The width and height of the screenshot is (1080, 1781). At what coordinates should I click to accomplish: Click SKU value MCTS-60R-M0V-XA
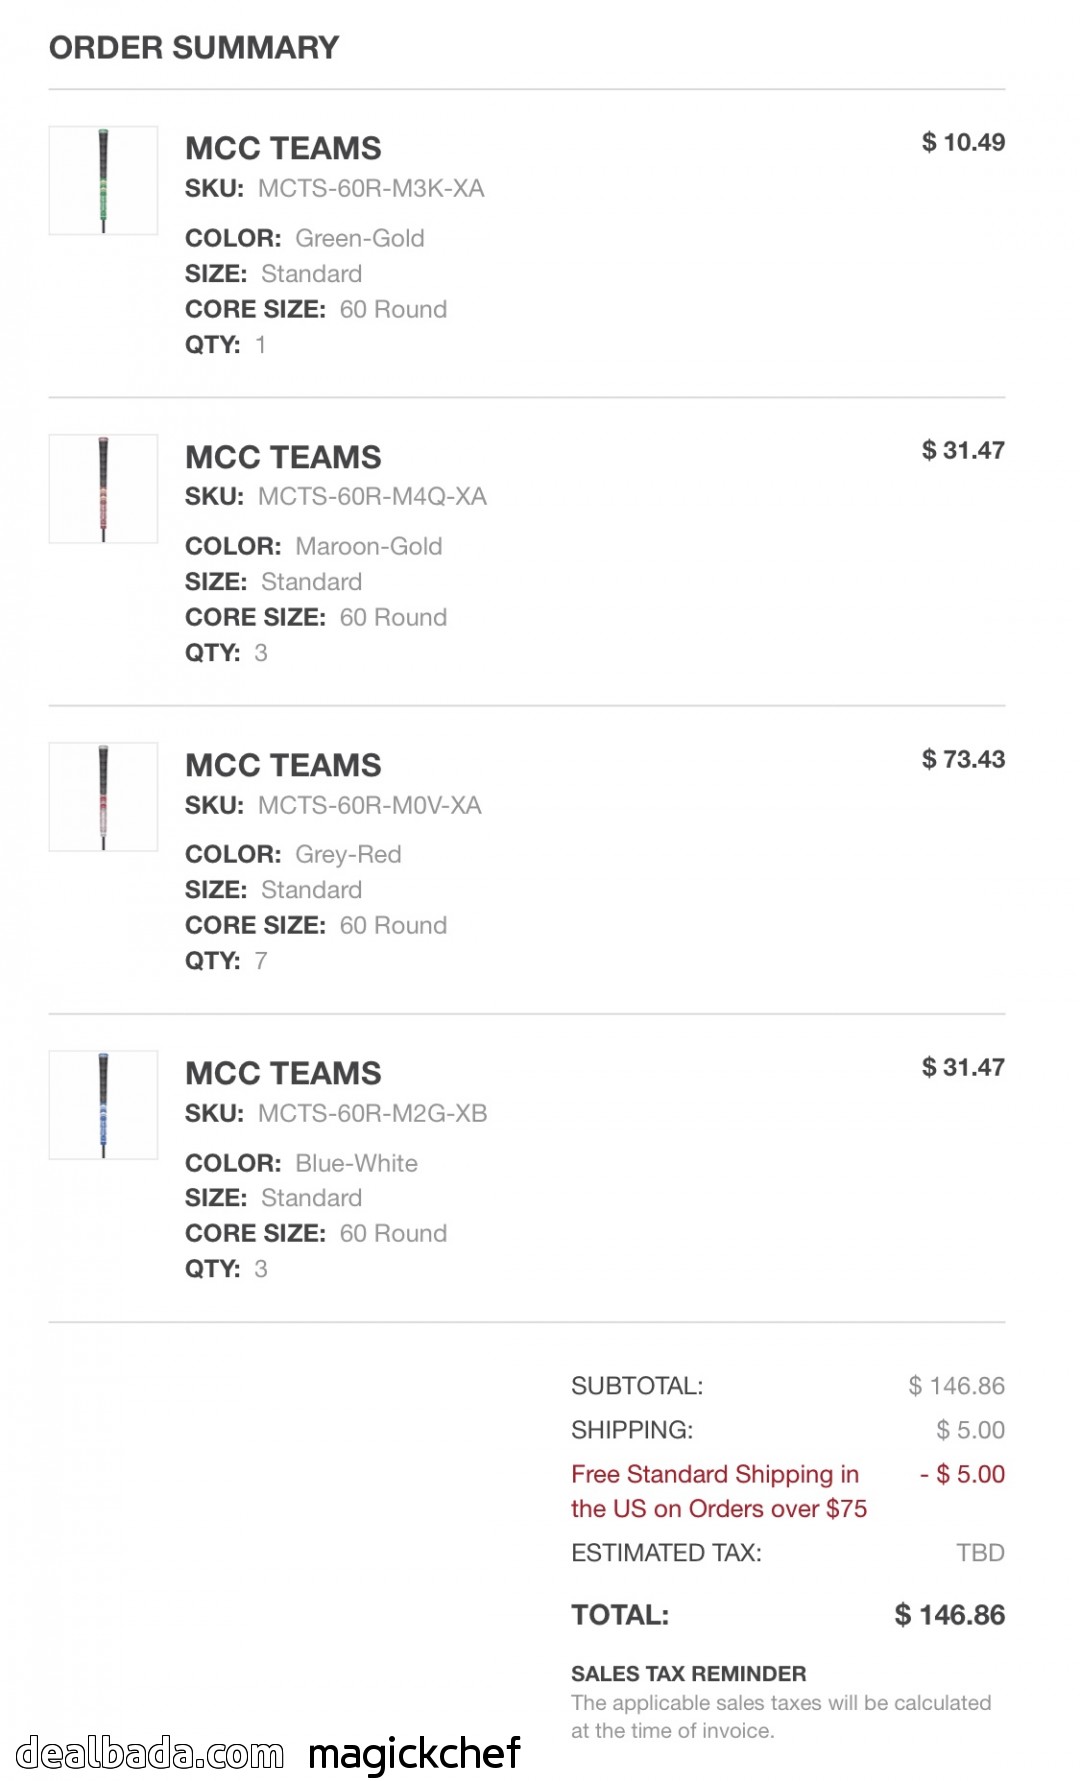pos(370,805)
